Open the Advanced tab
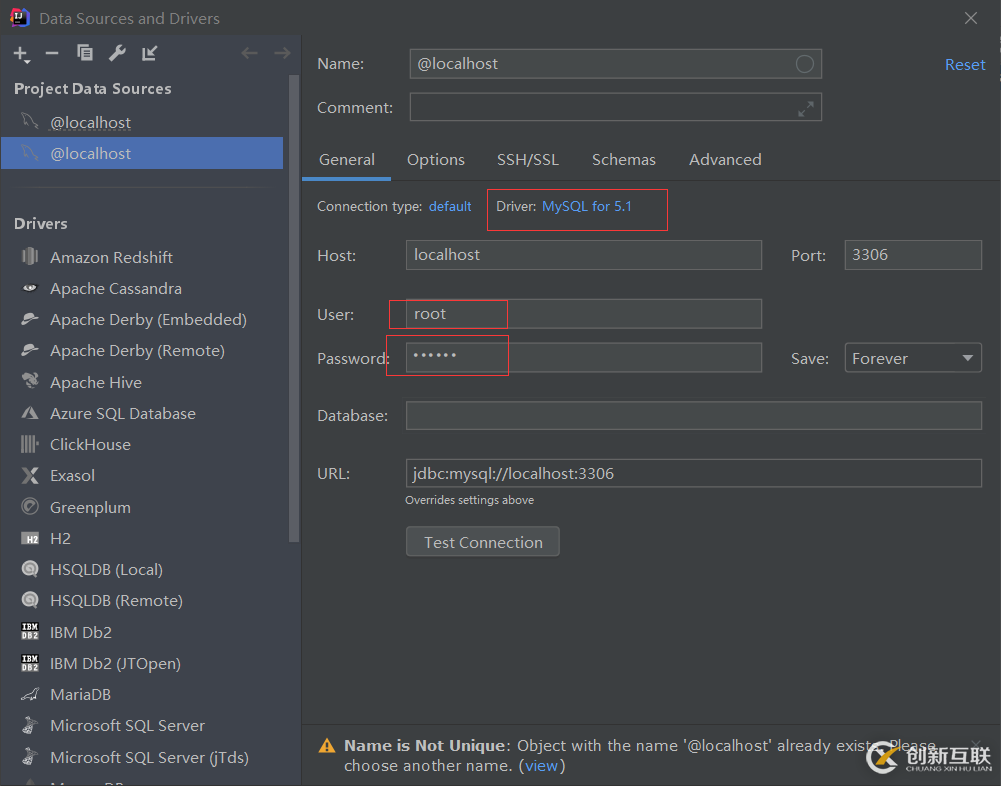 (725, 160)
